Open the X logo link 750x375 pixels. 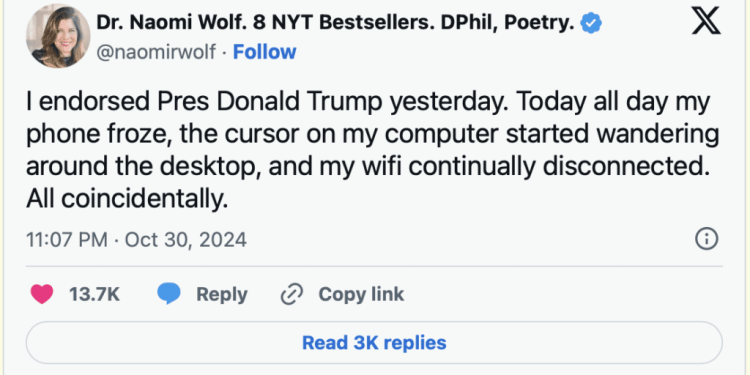click(706, 22)
